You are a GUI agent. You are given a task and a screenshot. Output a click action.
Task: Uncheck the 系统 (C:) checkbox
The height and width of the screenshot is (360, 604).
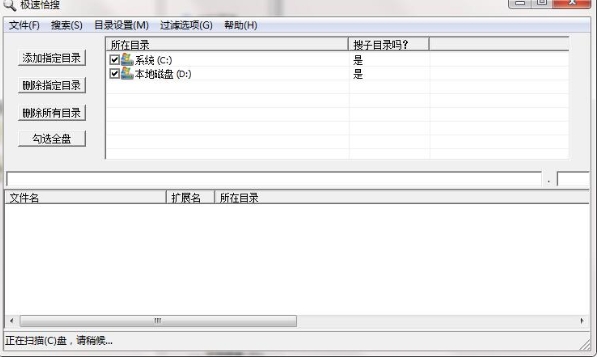114,60
